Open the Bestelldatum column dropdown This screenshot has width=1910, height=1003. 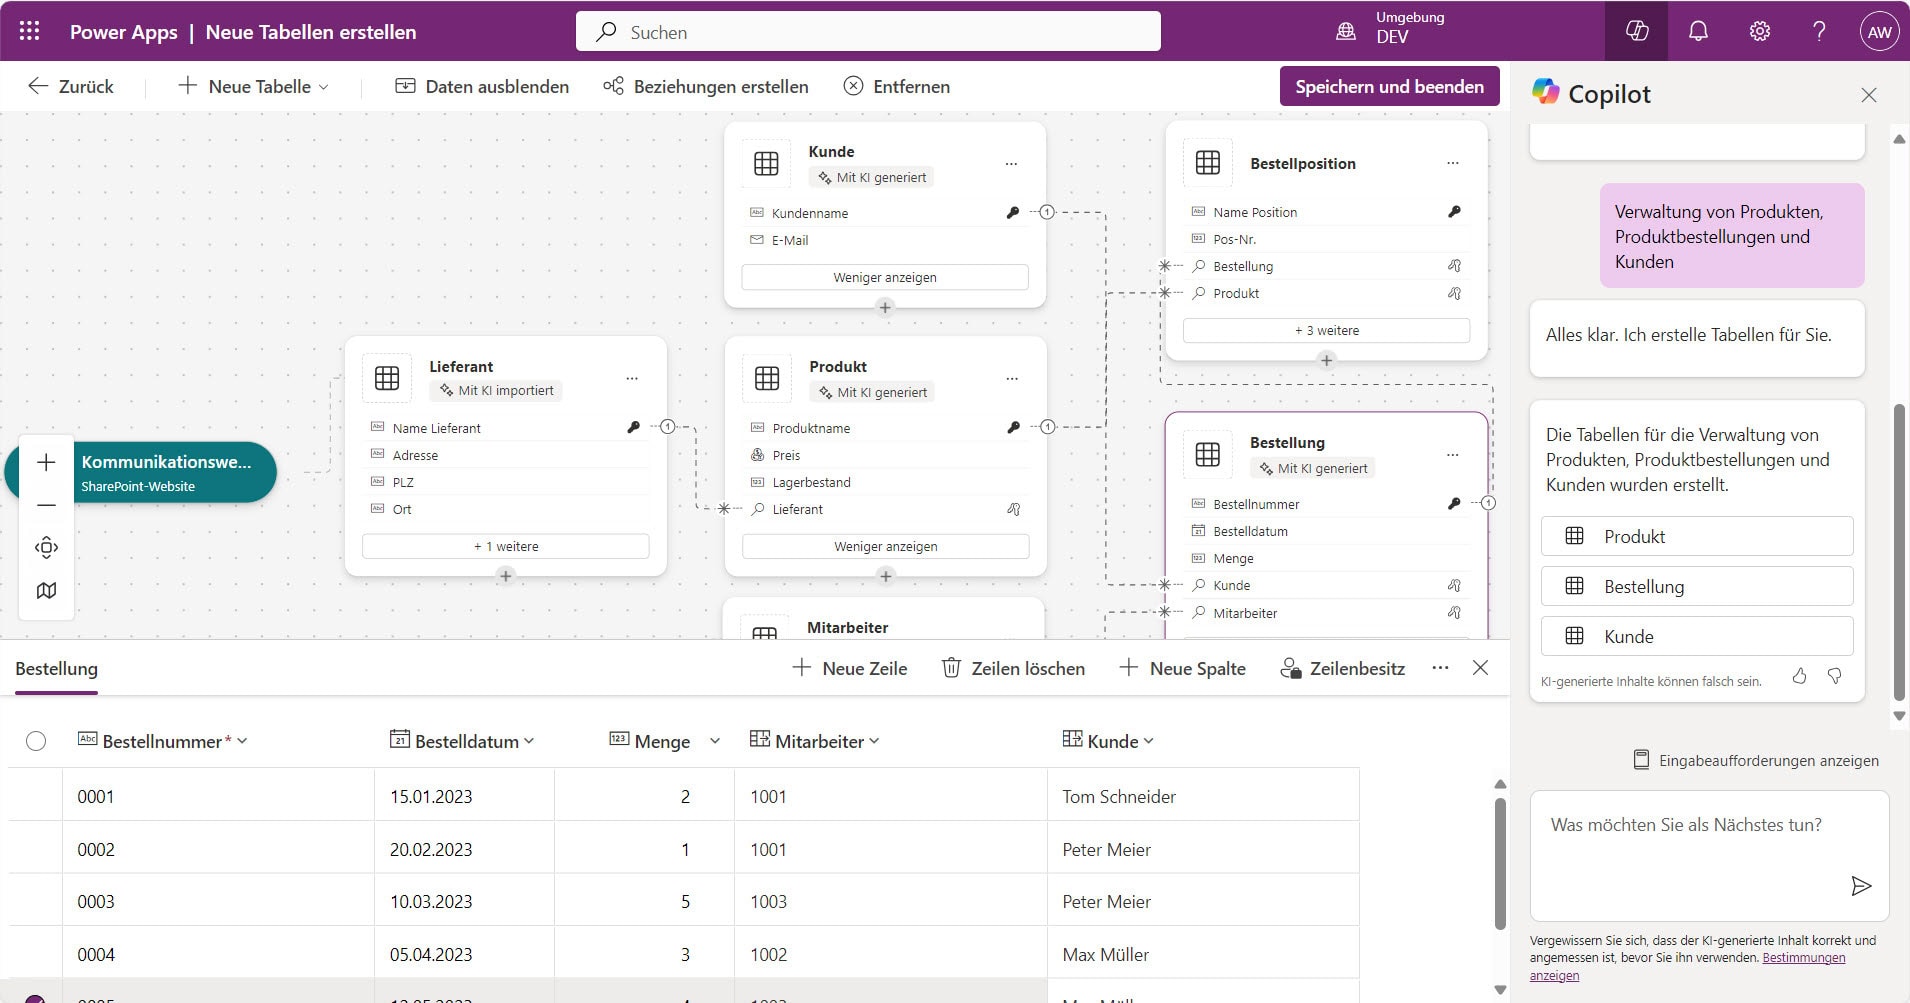(x=529, y=741)
